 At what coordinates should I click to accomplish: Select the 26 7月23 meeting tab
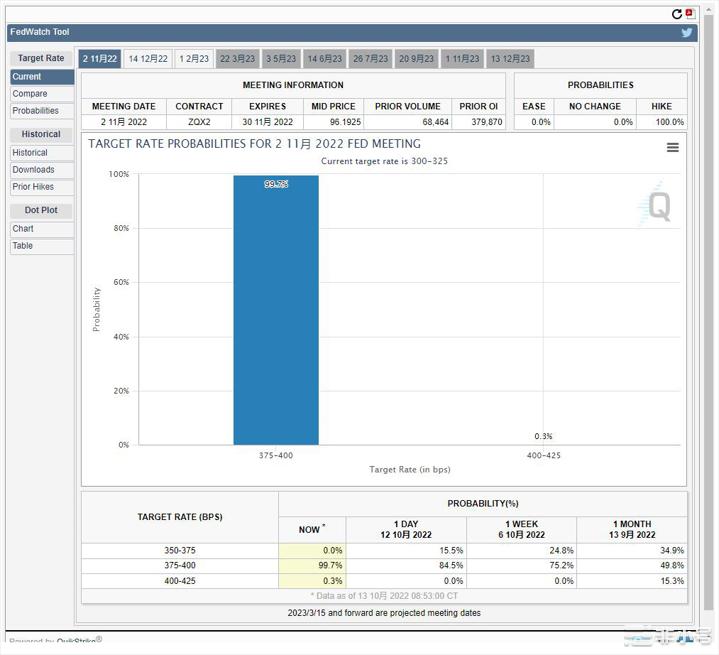(370, 59)
